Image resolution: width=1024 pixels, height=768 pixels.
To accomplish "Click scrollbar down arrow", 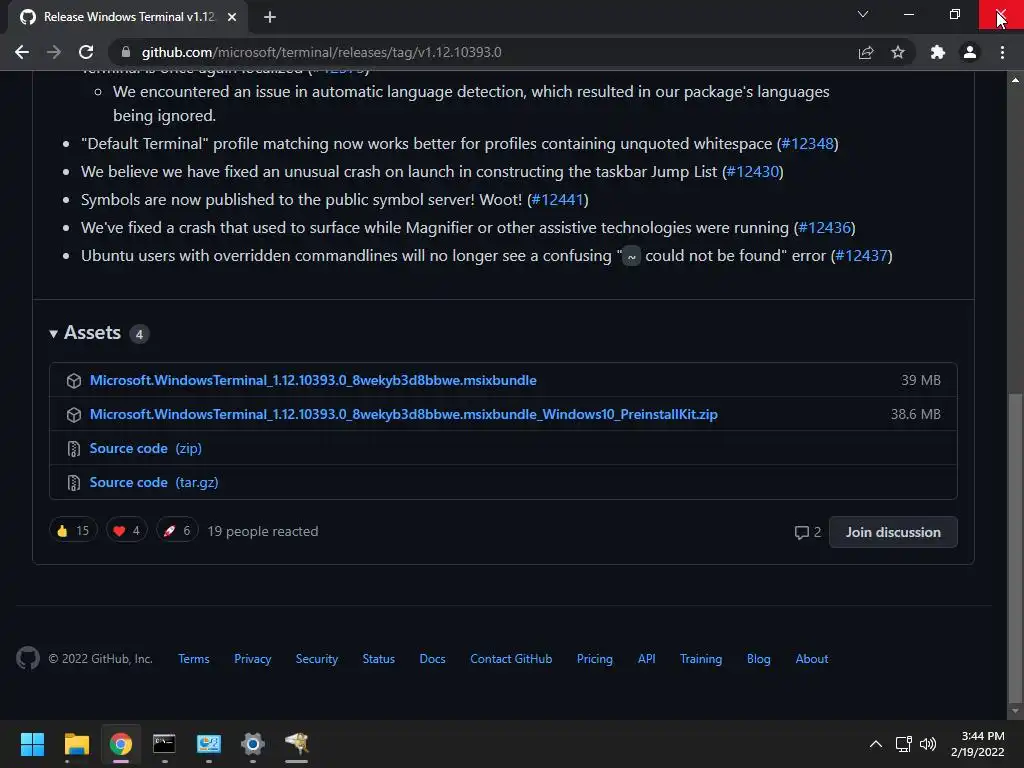I will [1015, 711].
